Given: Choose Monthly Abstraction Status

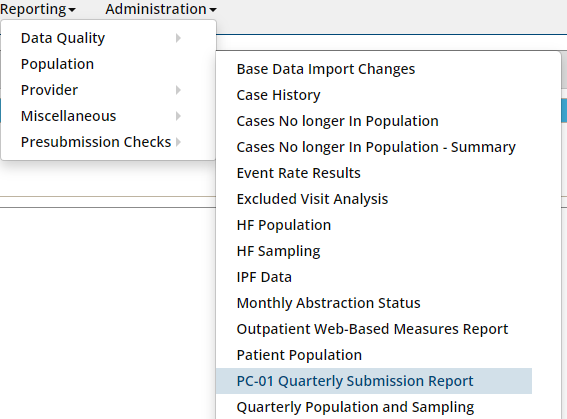Looking at the screenshot, I should click(x=328, y=303).
